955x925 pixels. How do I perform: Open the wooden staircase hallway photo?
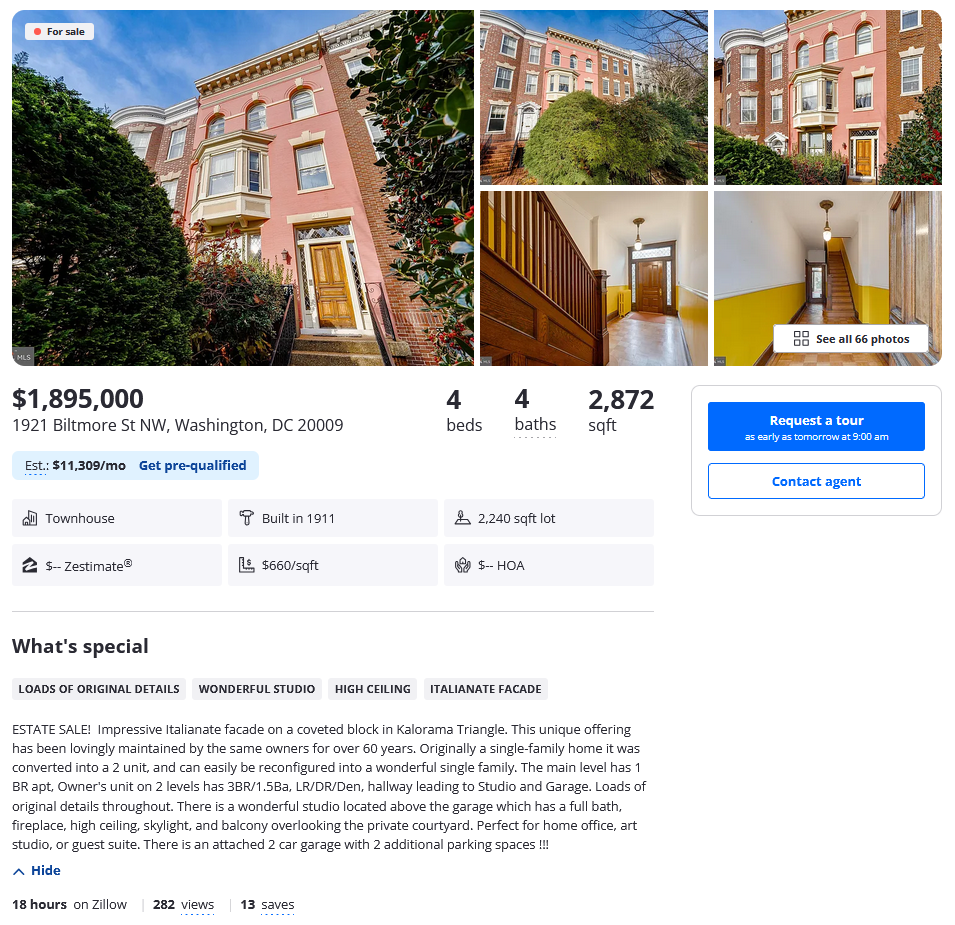point(594,278)
